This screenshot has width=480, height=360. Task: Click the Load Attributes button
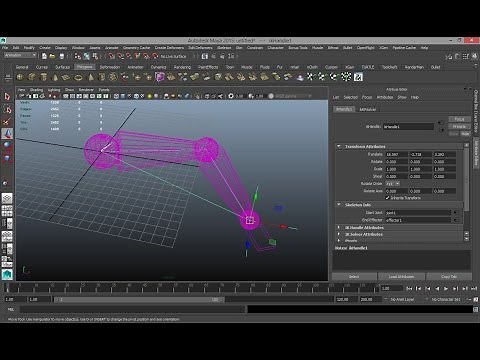tap(401, 277)
